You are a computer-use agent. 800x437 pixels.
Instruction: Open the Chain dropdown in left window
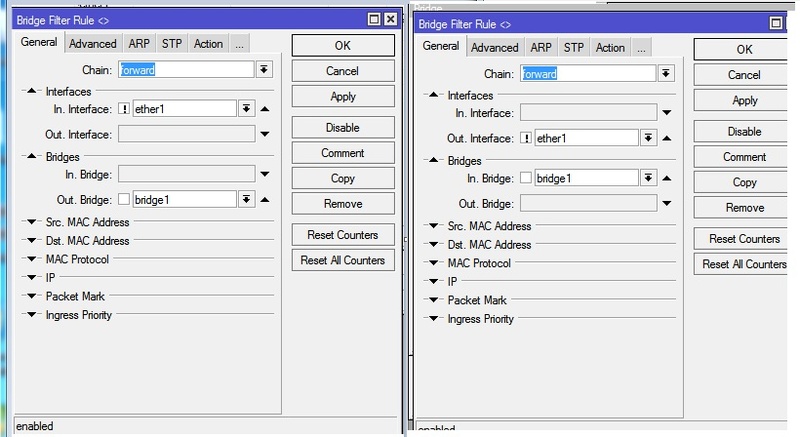click(x=264, y=70)
